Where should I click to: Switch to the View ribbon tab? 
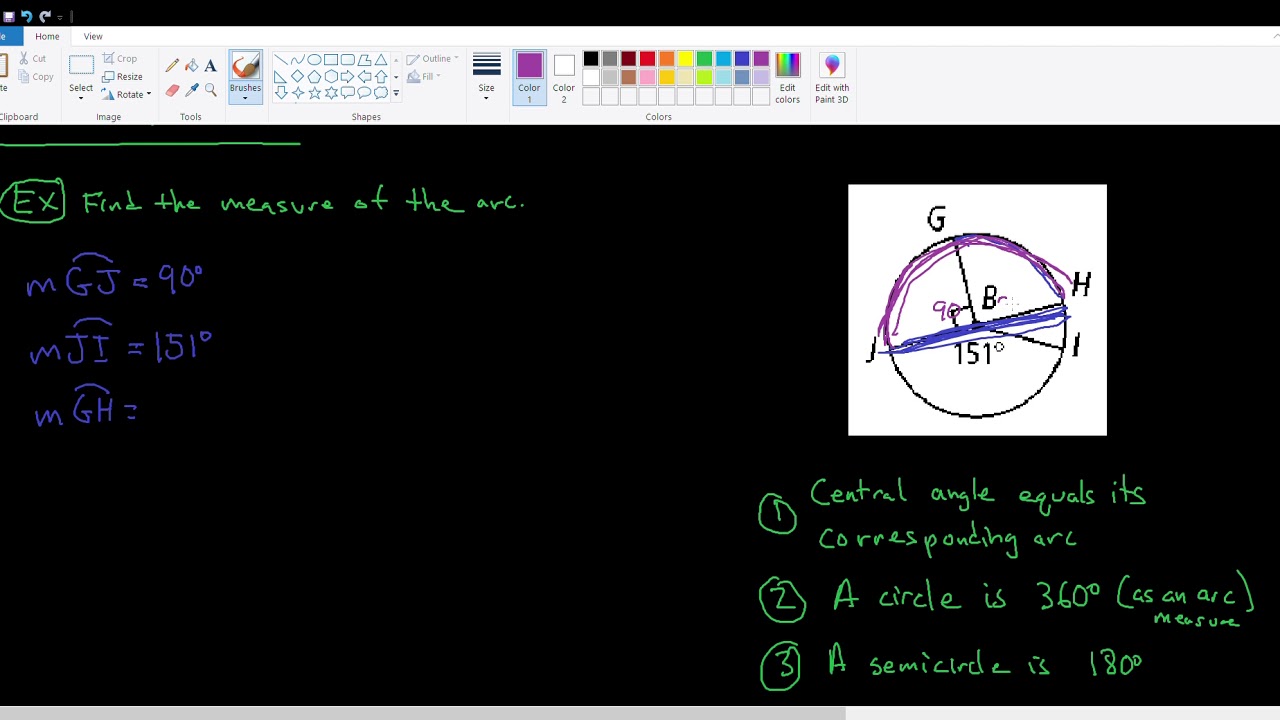[x=93, y=36]
